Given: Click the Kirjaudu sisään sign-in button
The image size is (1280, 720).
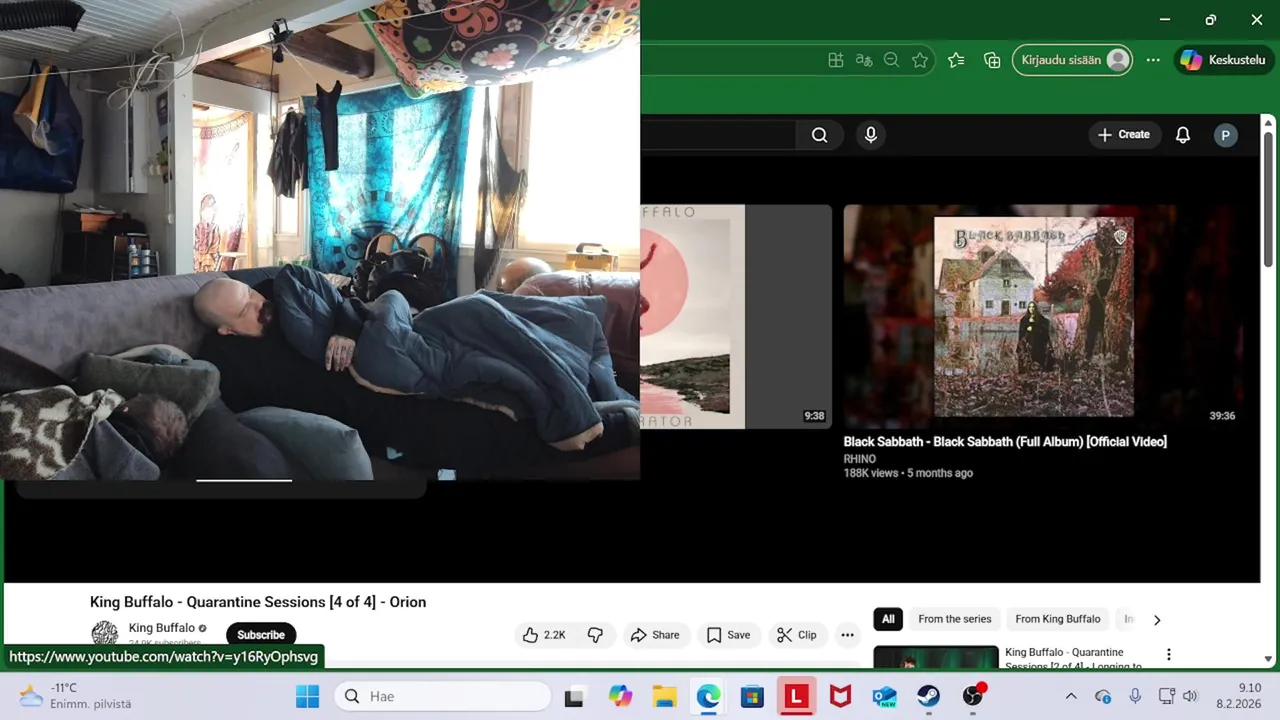Looking at the screenshot, I should tap(1072, 60).
